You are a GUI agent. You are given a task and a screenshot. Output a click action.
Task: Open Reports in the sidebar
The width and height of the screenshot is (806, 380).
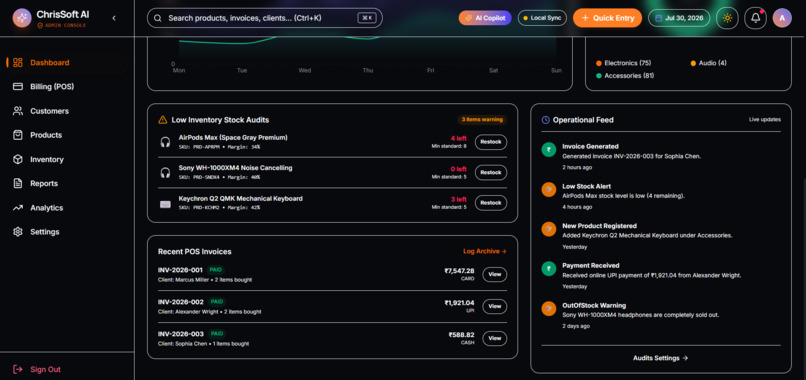(x=67, y=184)
